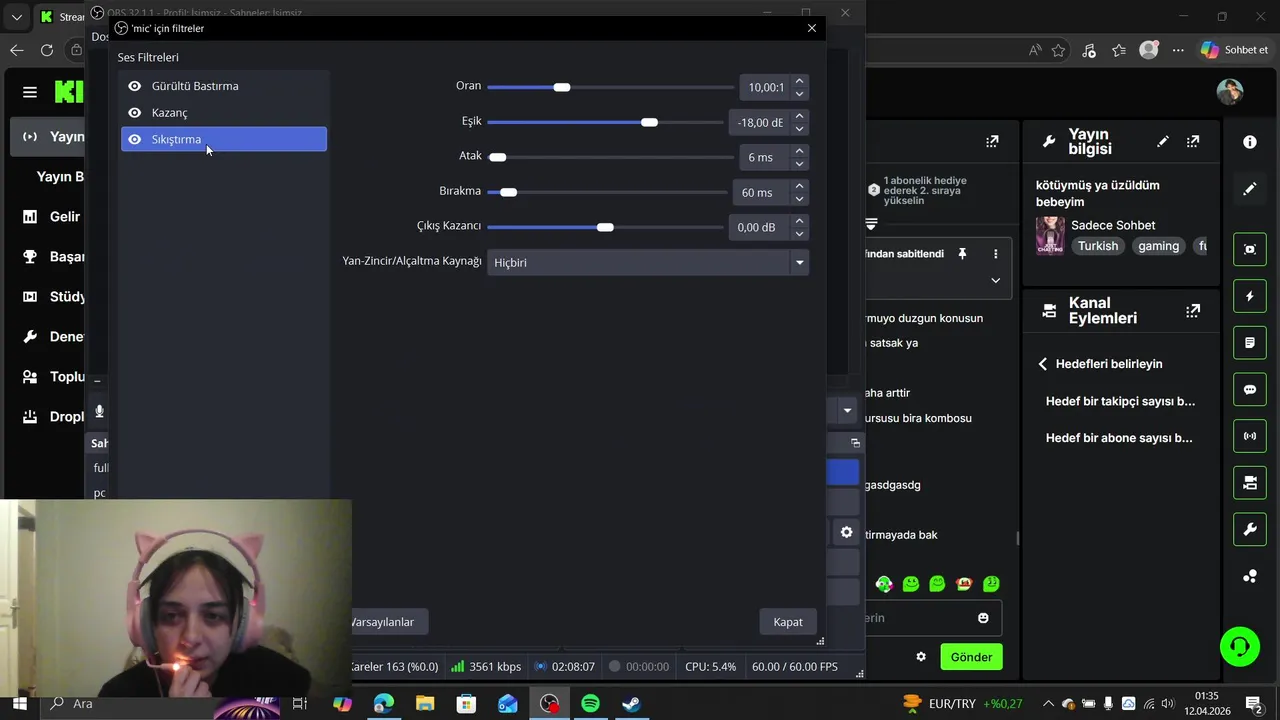The width and height of the screenshot is (1280, 720).
Task: Decrease Çıkış Kazancı with down arrow
Action: [799, 234]
